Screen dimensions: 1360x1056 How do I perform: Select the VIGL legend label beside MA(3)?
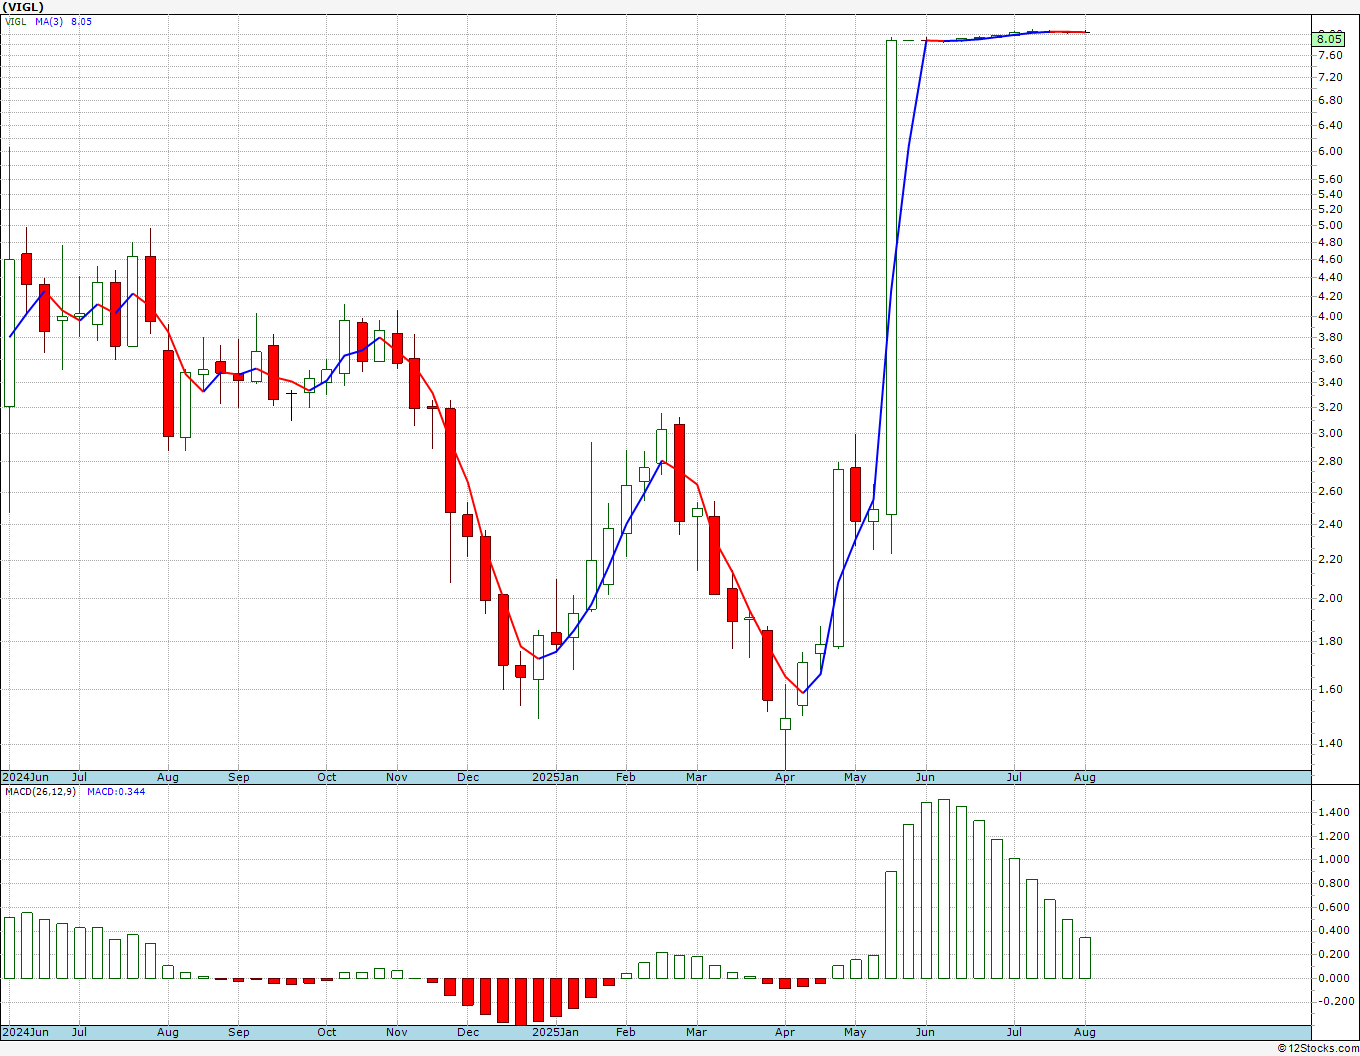pyautogui.click(x=16, y=21)
